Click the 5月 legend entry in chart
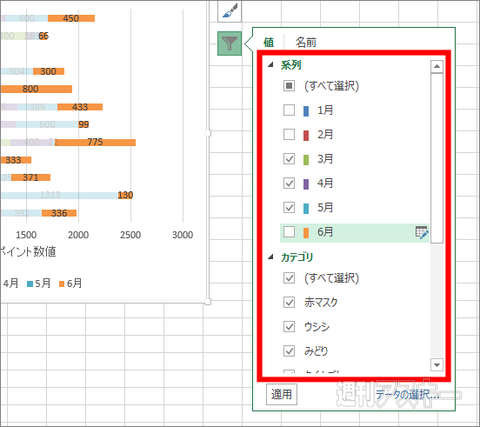 [x=39, y=283]
